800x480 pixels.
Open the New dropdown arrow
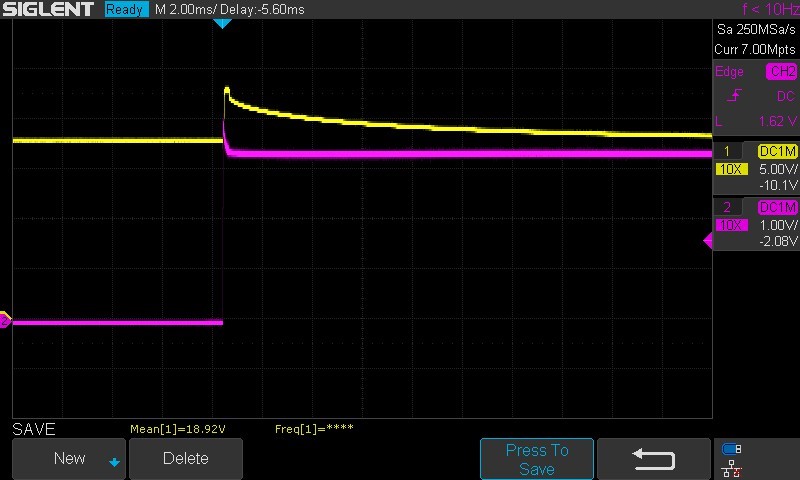click(x=114, y=462)
